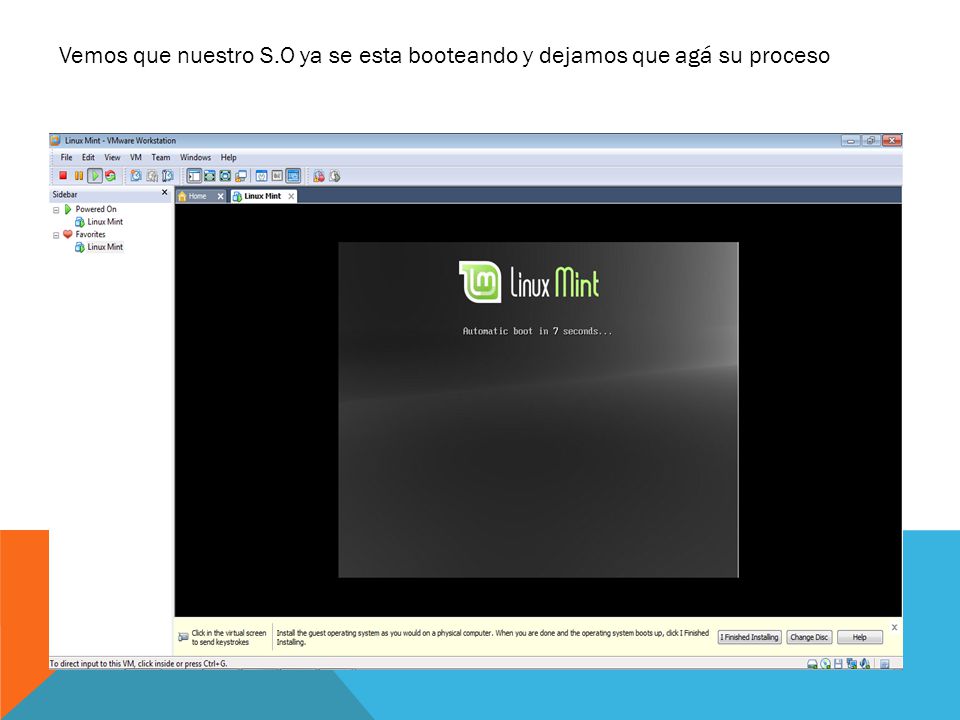
Task: Click the Favorites group label
Action: [90, 234]
